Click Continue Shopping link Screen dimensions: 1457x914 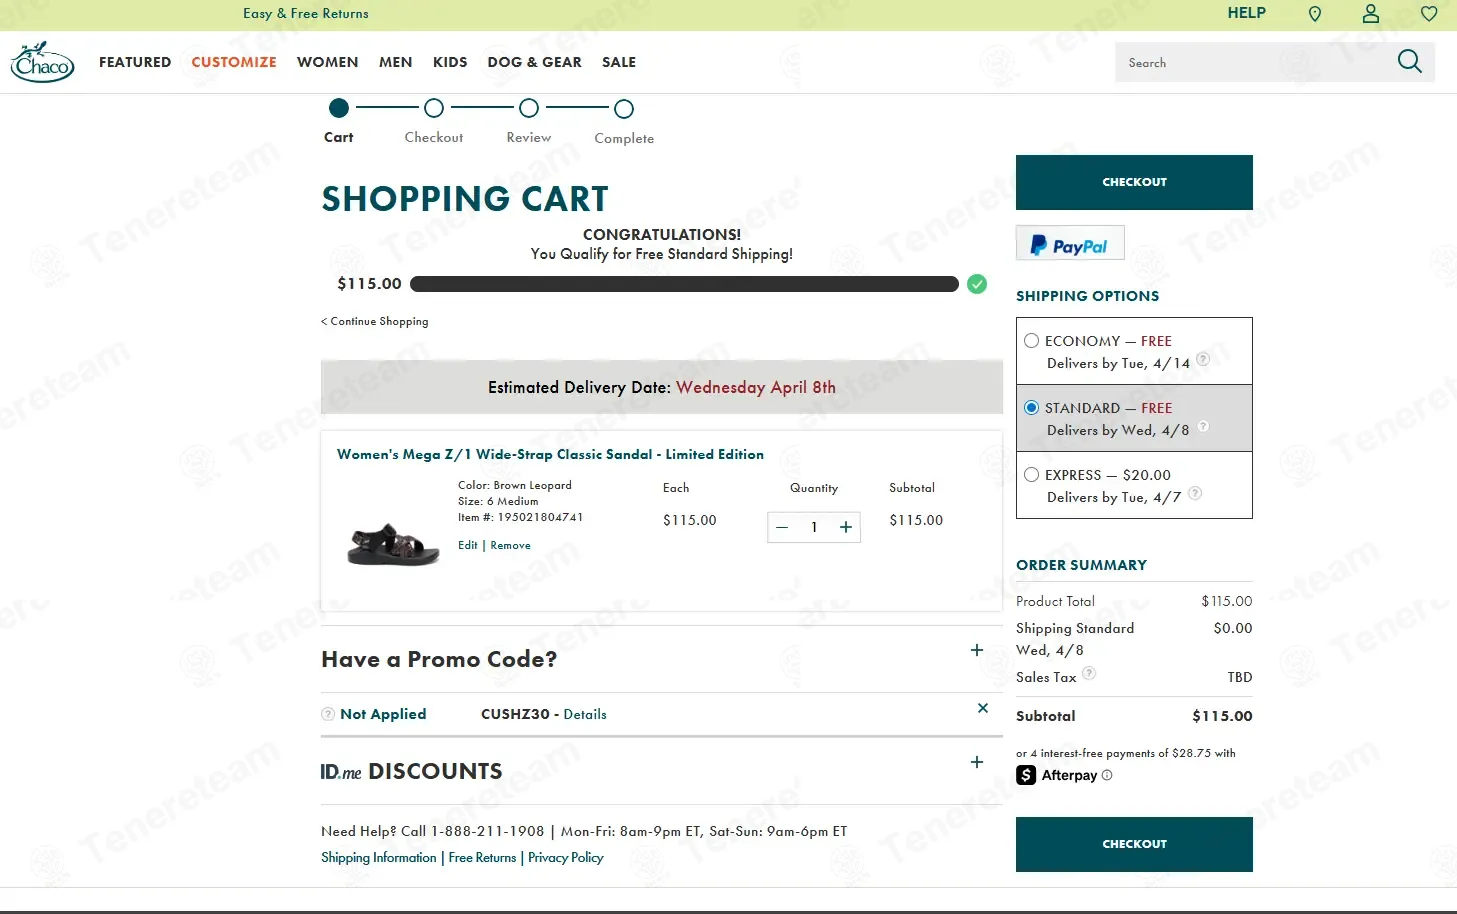[375, 321]
